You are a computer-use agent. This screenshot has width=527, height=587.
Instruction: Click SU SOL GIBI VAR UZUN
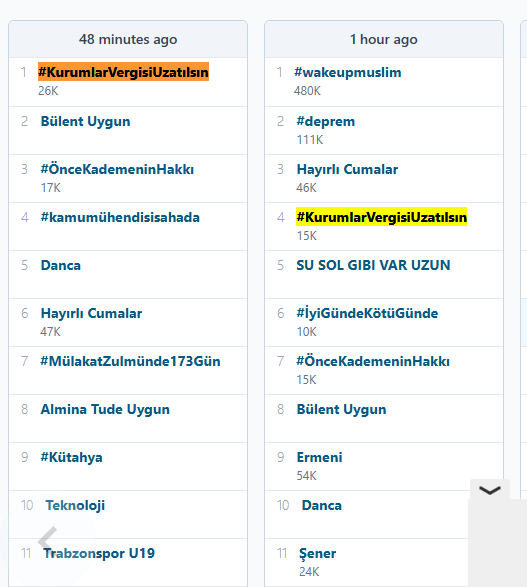click(373, 265)
